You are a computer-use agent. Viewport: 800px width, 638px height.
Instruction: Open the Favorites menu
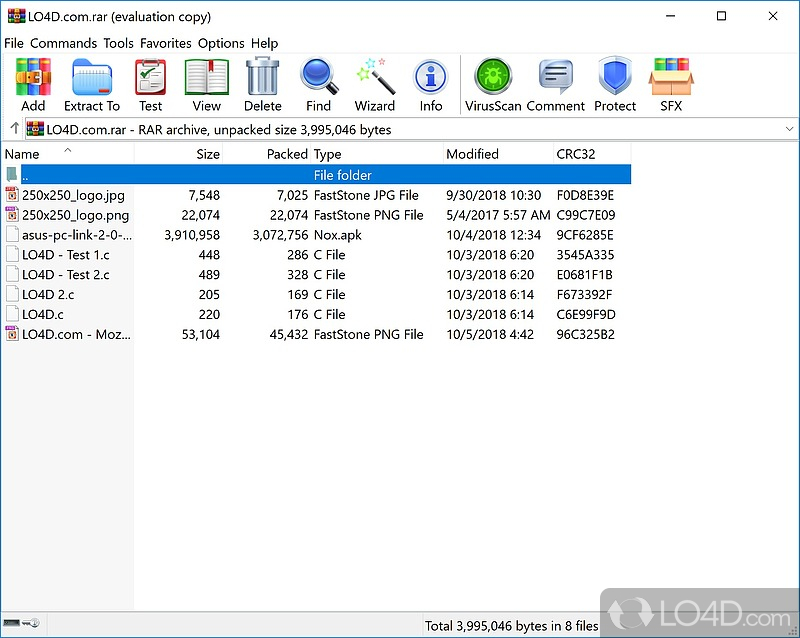pos(166,43)
